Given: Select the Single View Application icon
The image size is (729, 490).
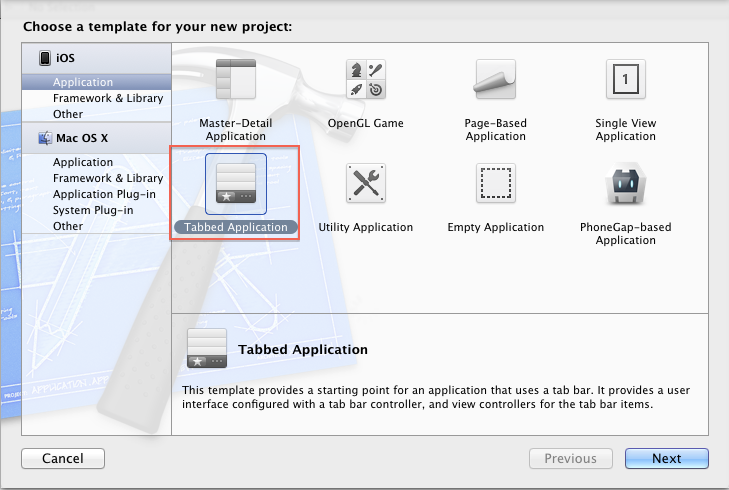Looking at the screenshot, I should tap(626, 79).
